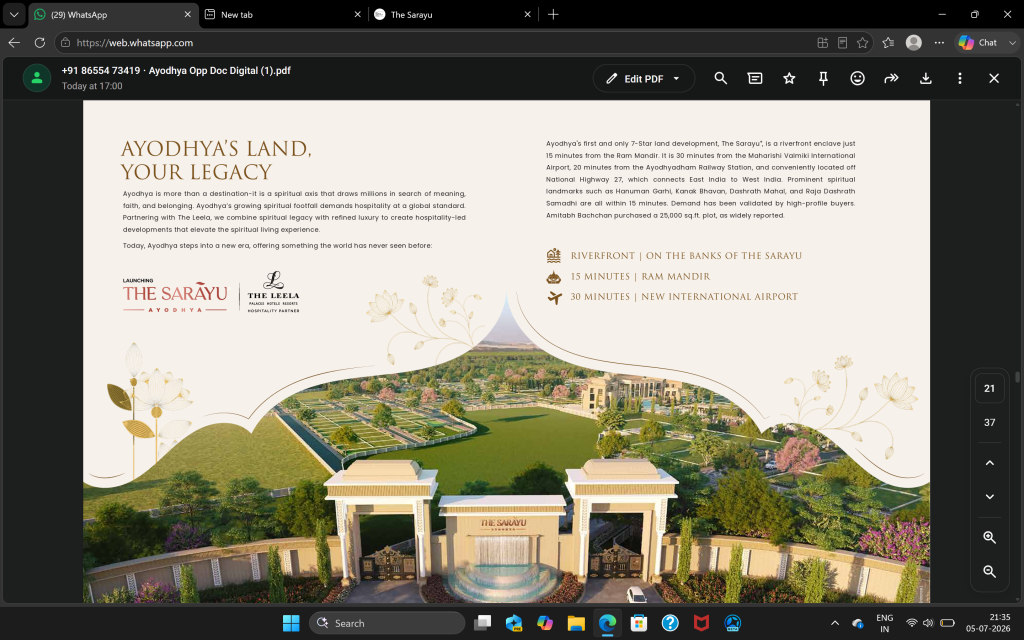Image resolution: width=1024 pixels, height=640 pixels.
Task: Switch to the New tab browser tab
Action: tap(281, 14)
